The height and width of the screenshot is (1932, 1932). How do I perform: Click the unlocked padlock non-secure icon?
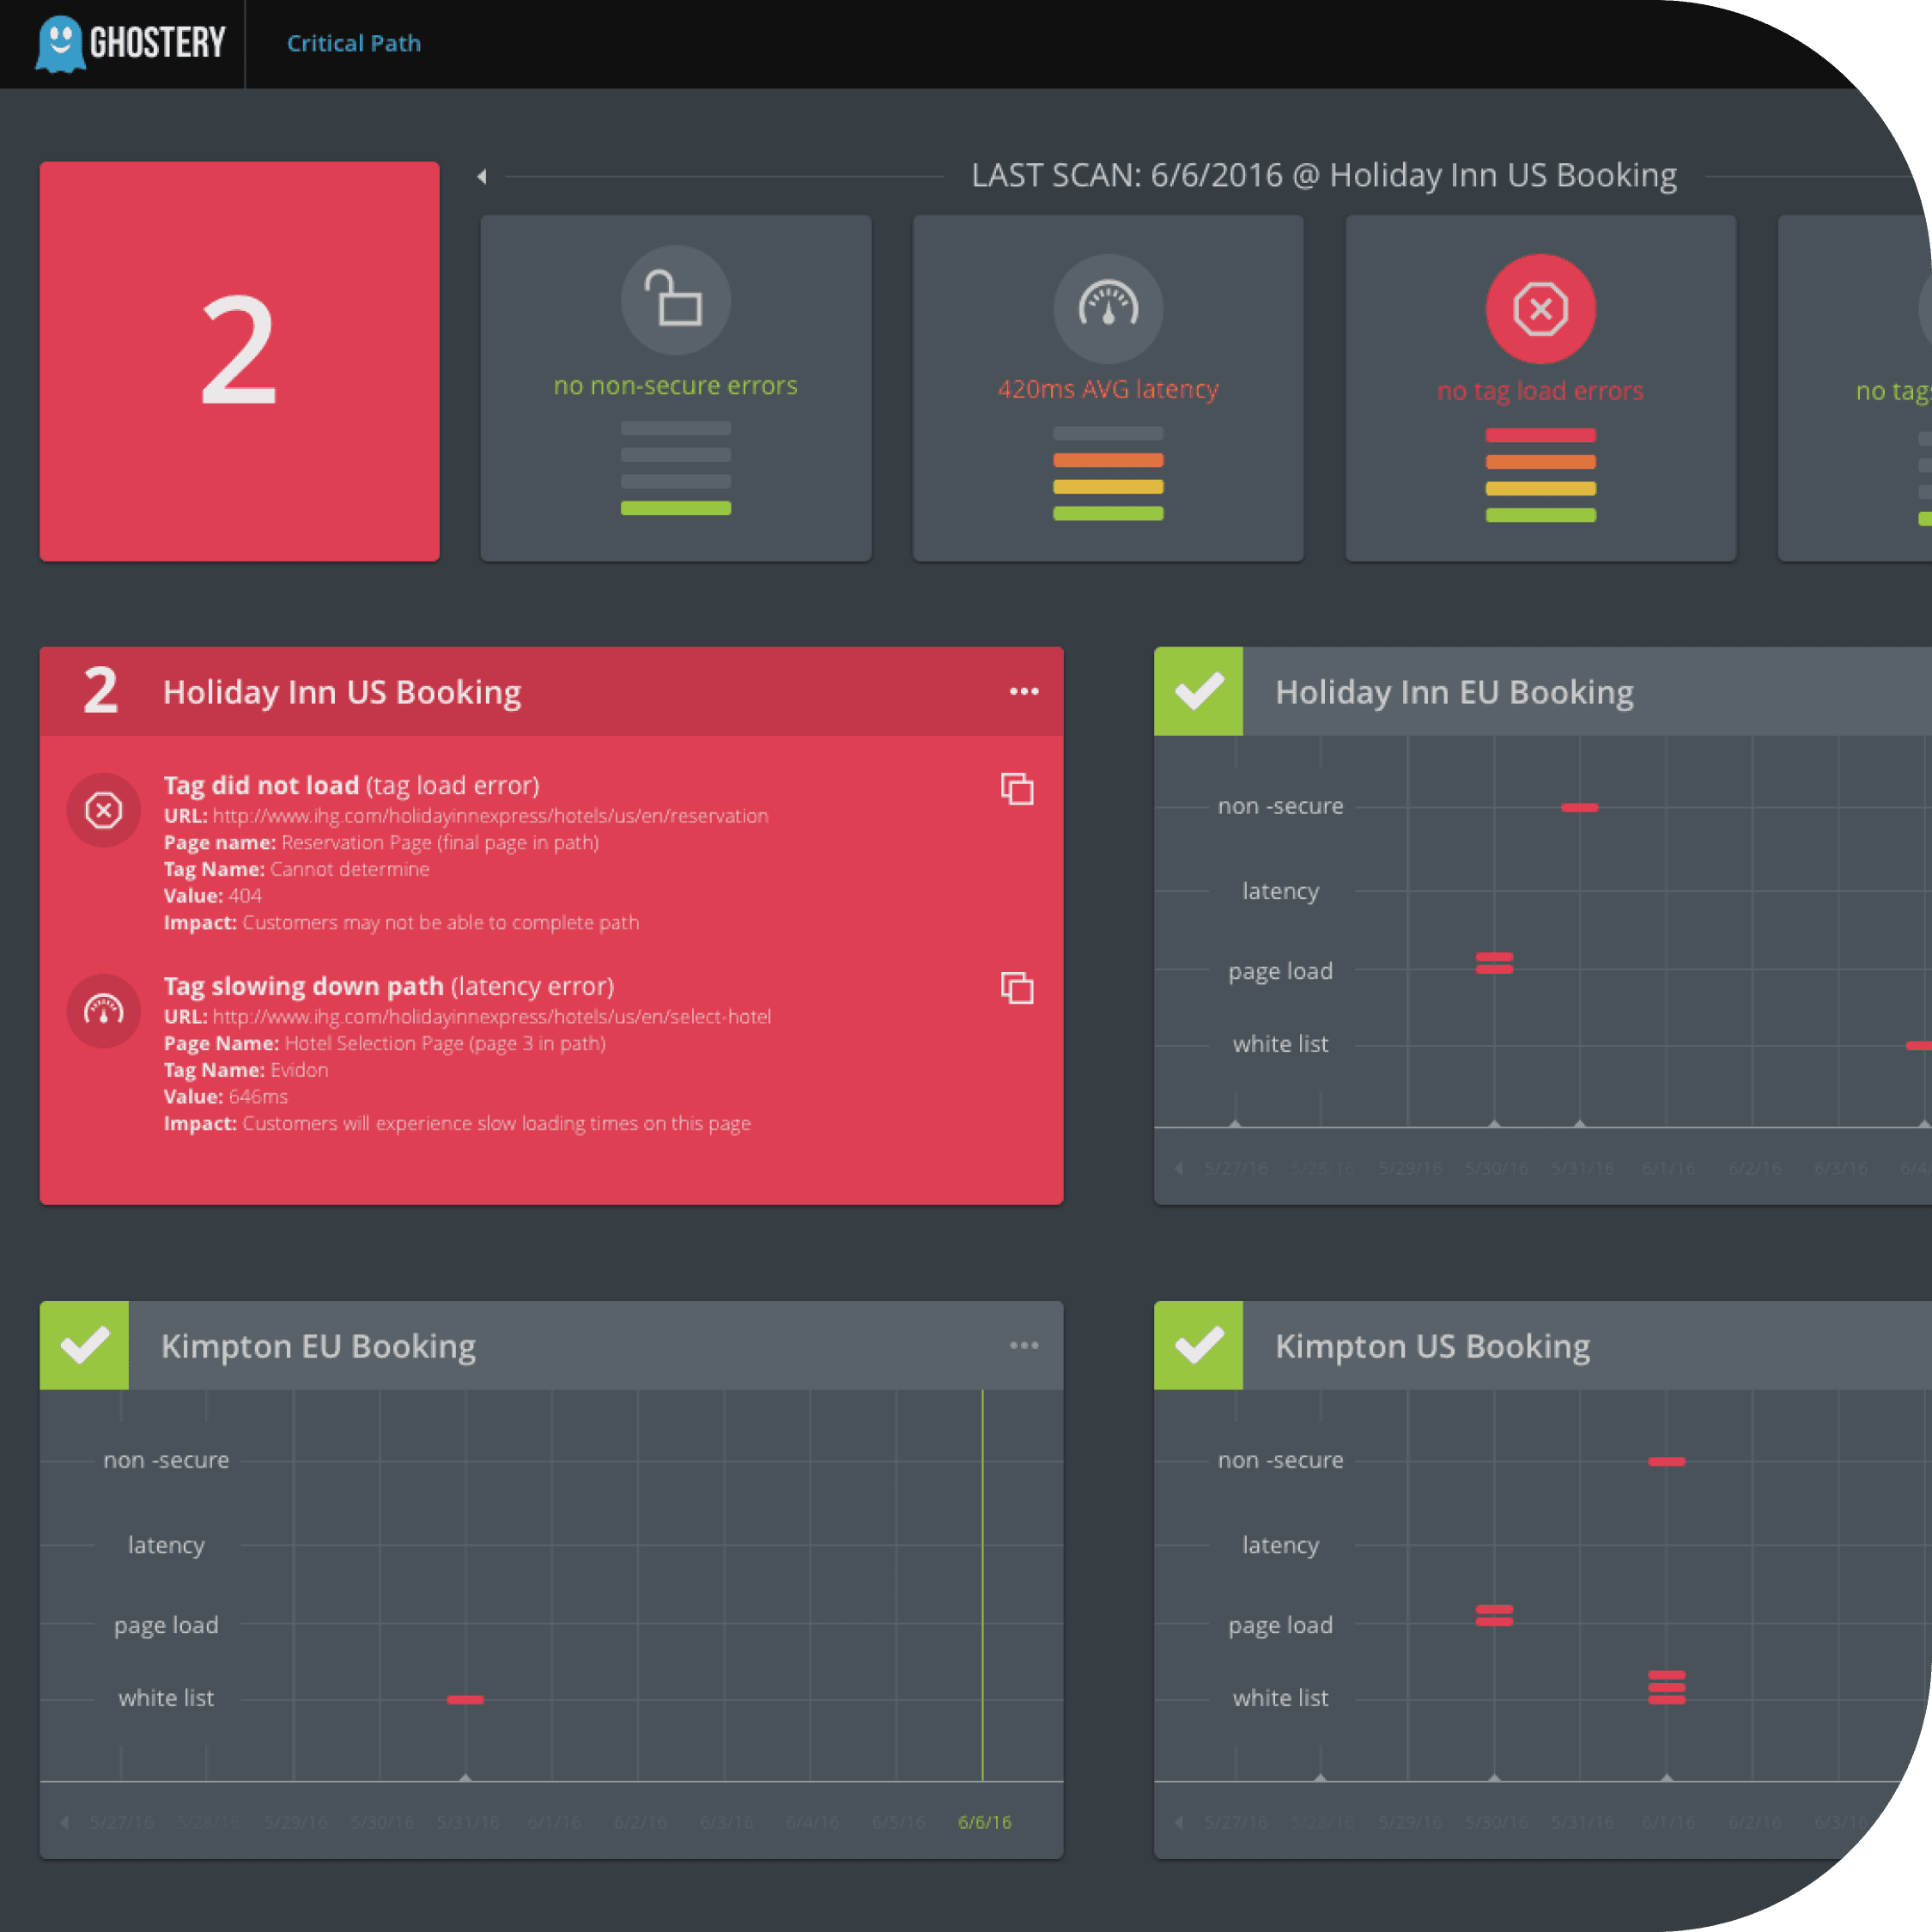click(675, 300)
